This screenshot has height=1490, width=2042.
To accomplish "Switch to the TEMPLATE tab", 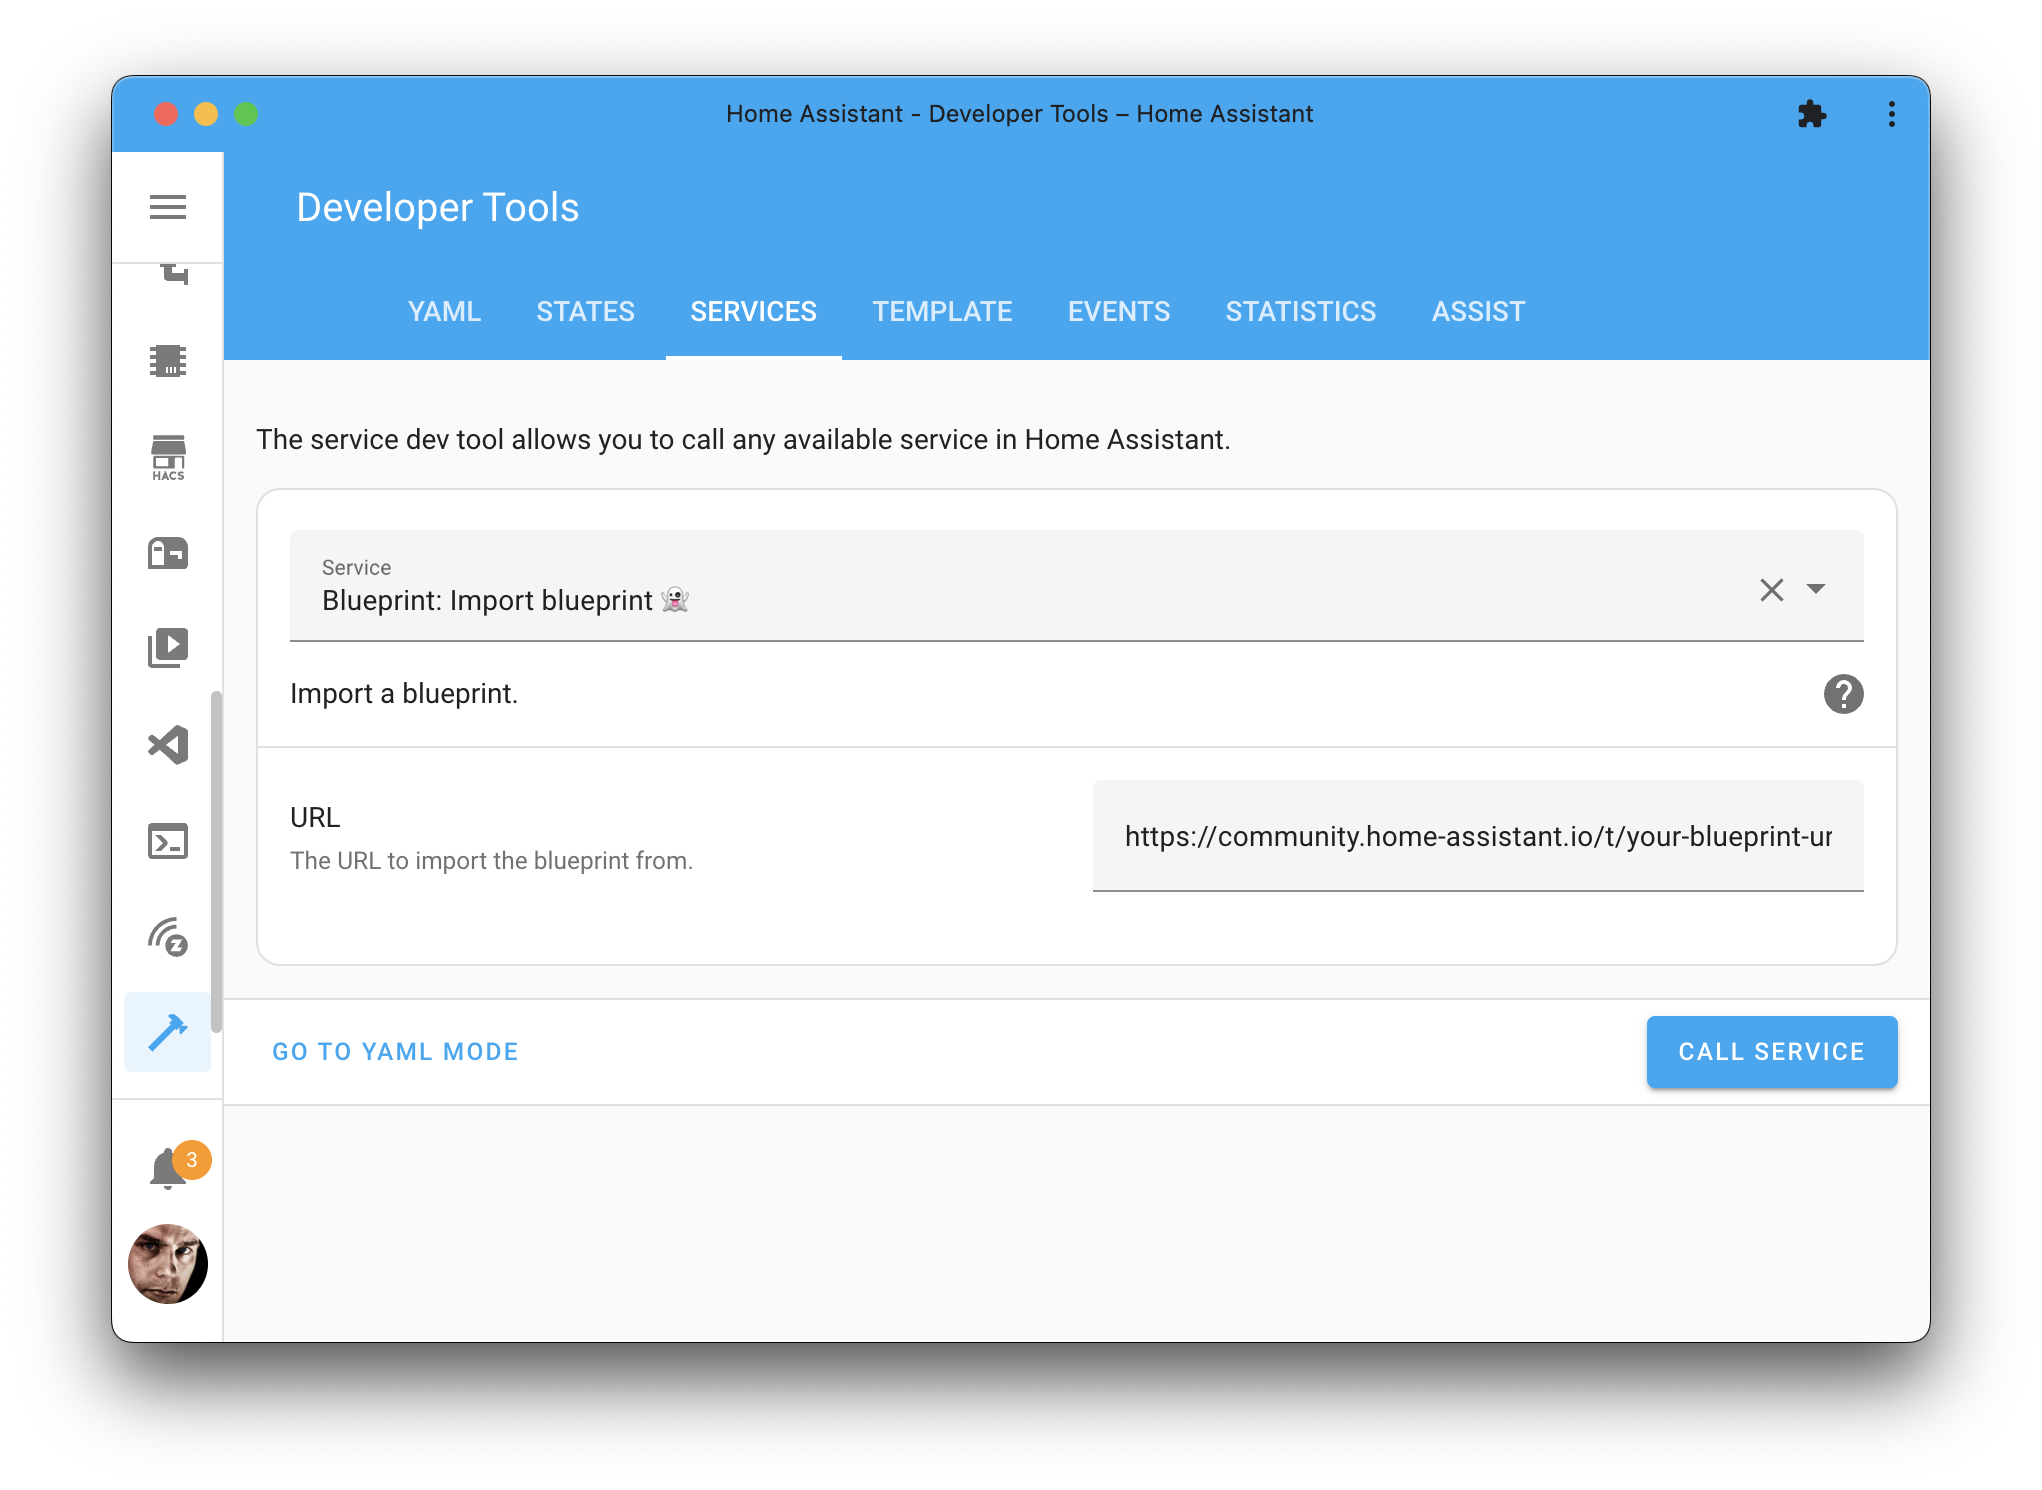I will [x=943, y=311].
